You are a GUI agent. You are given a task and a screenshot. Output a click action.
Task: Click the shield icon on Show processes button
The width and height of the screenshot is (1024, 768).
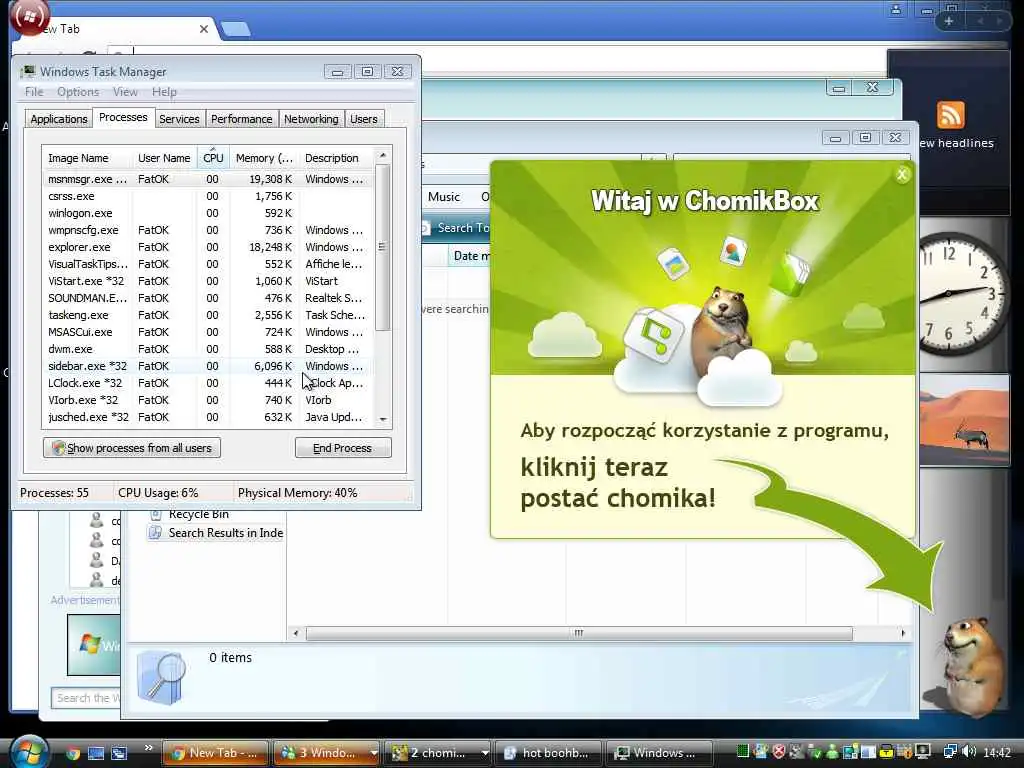point(58,448)
